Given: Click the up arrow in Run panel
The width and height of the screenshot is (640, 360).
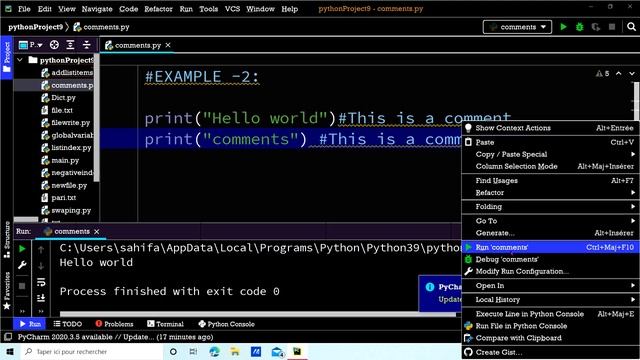Looking at the screenshot, I should [x=41, y=249].
